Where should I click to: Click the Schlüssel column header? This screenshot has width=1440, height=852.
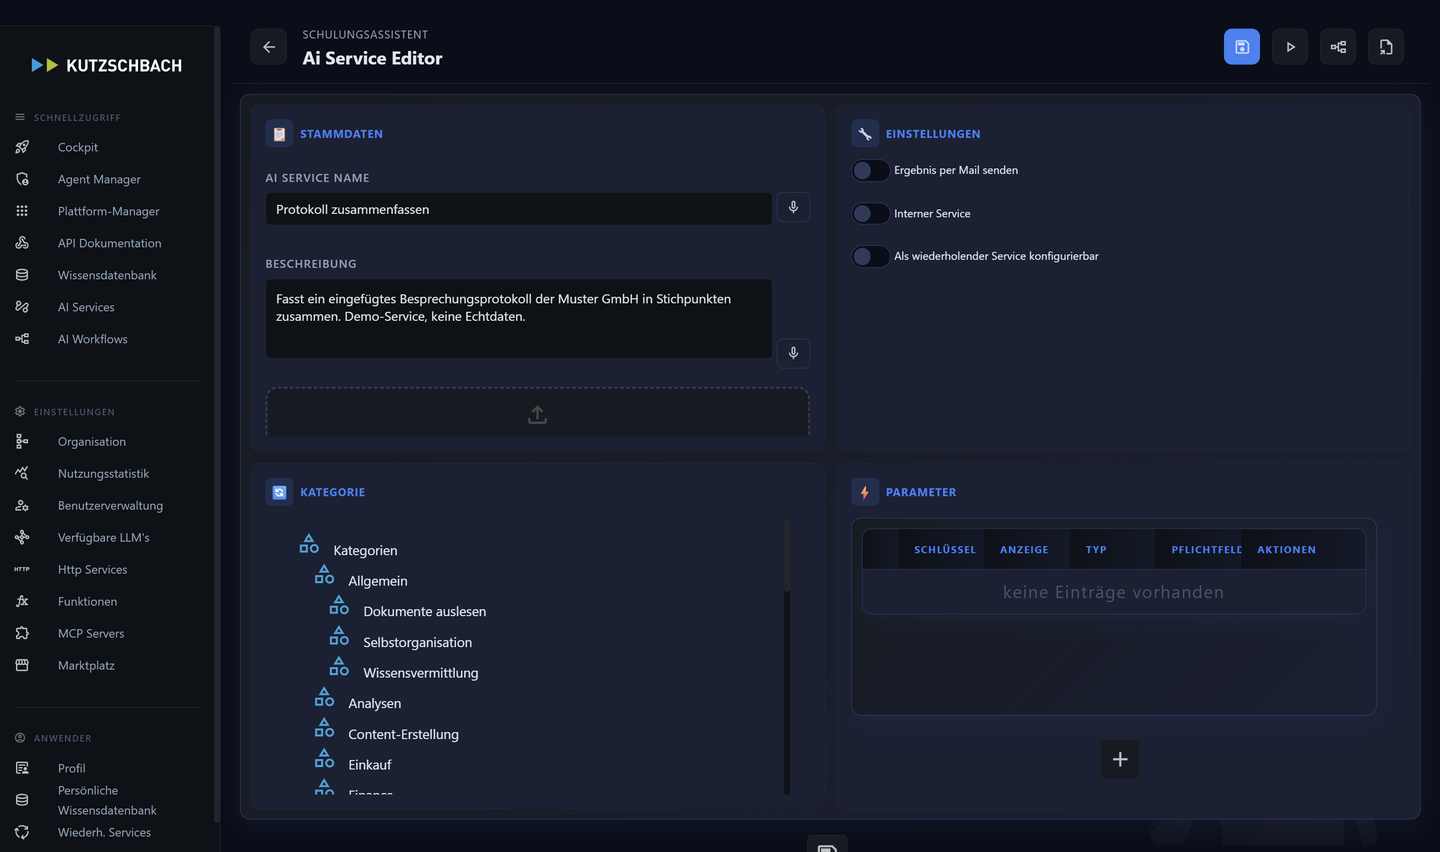coord(945,550)
